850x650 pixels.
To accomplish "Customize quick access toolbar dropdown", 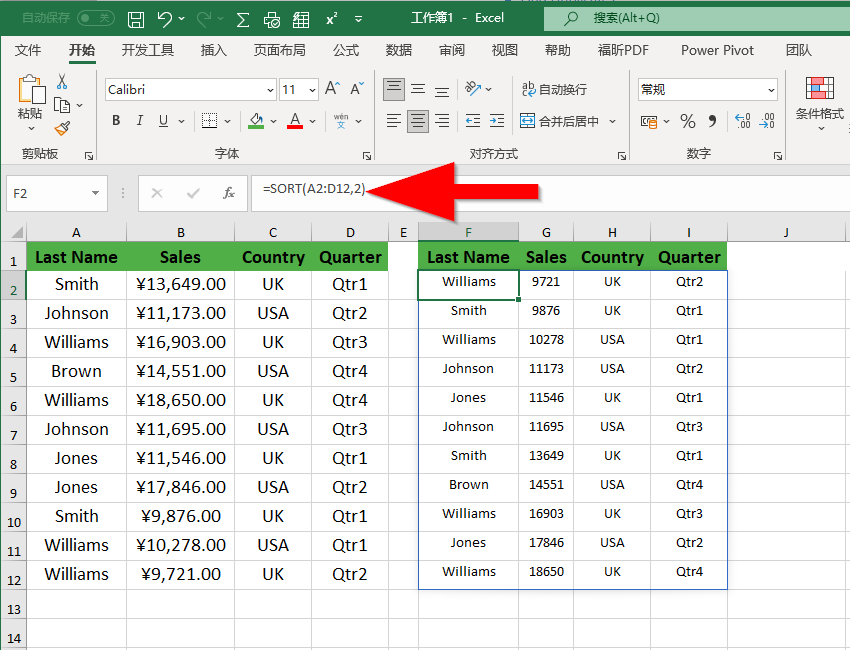I will coord(358,20).
